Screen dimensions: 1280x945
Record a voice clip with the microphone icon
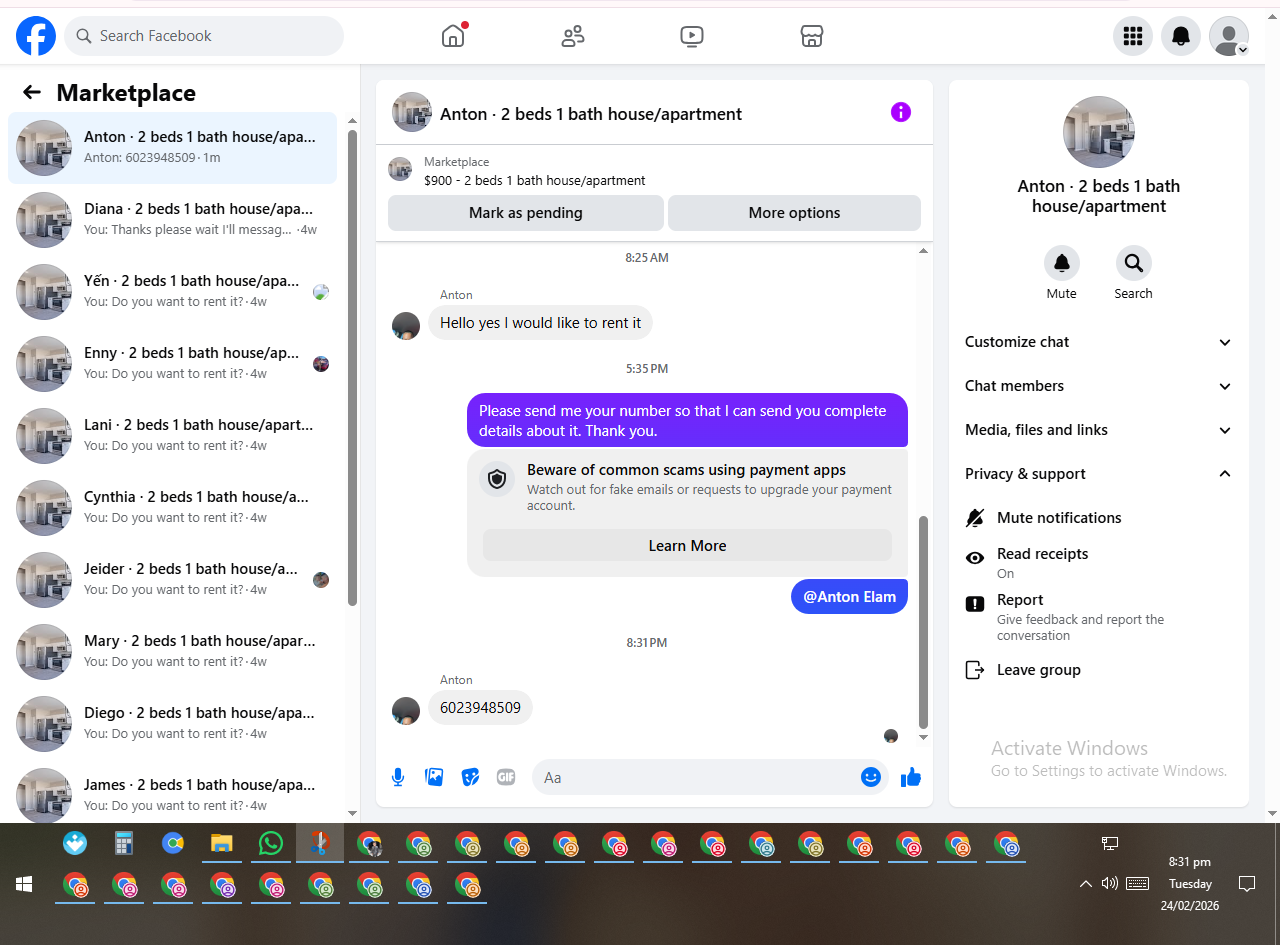(x=398, y=777)
